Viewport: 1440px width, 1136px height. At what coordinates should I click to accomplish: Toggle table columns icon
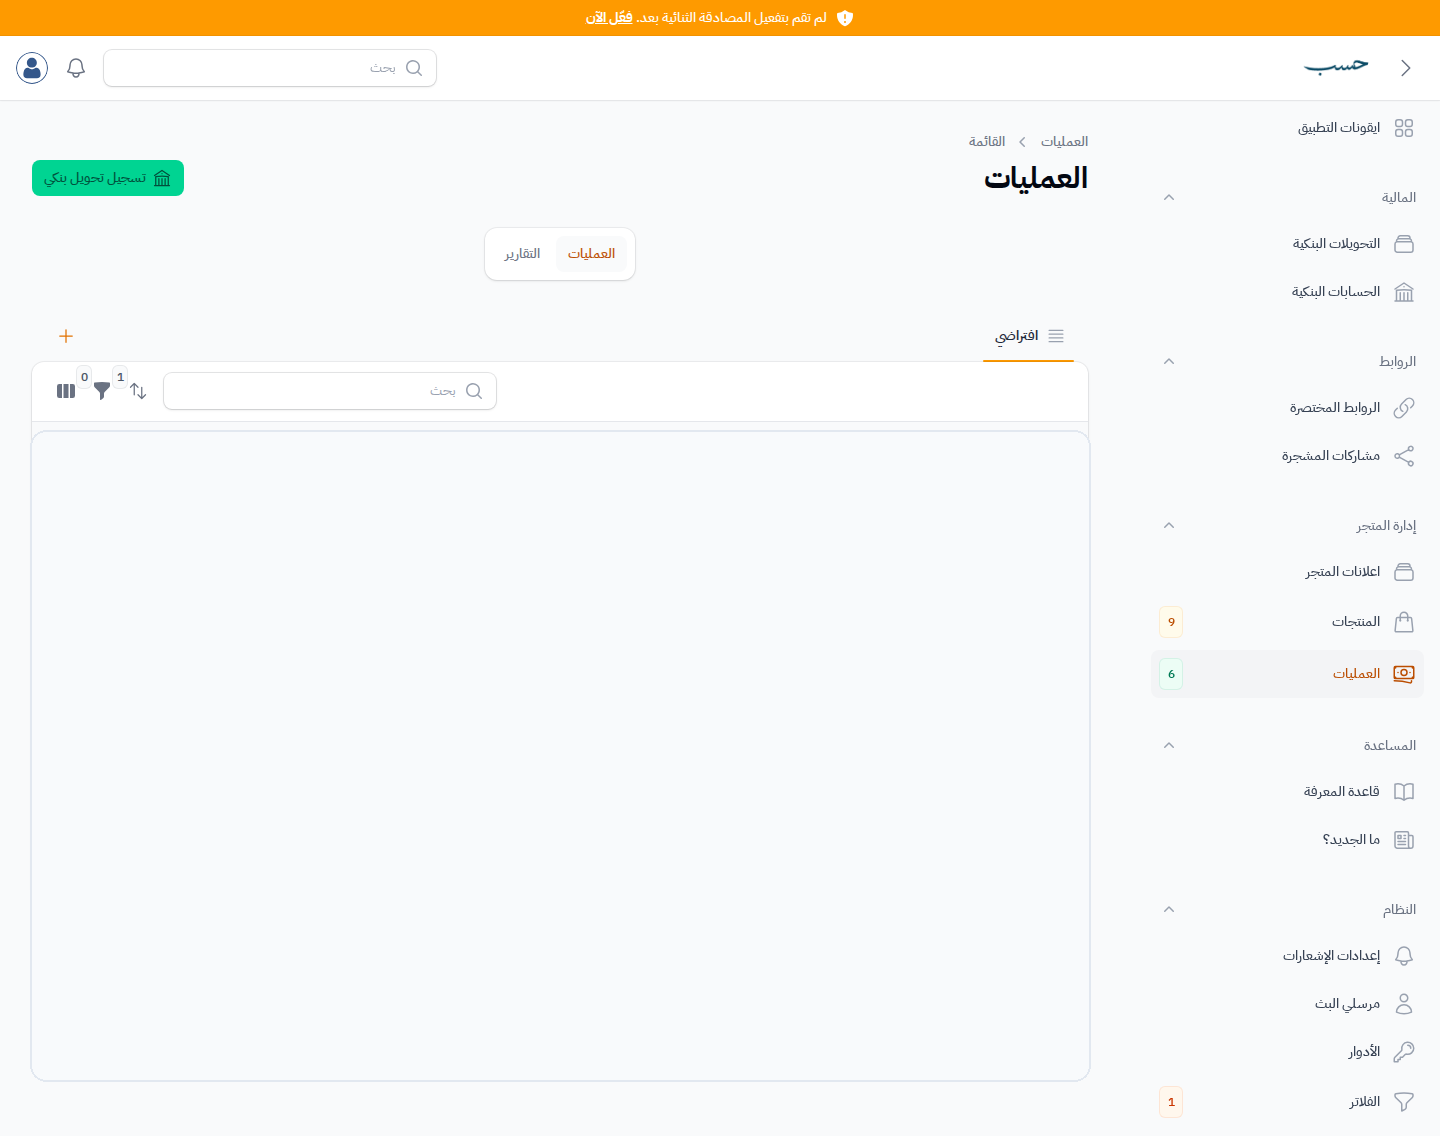(66, 391)
